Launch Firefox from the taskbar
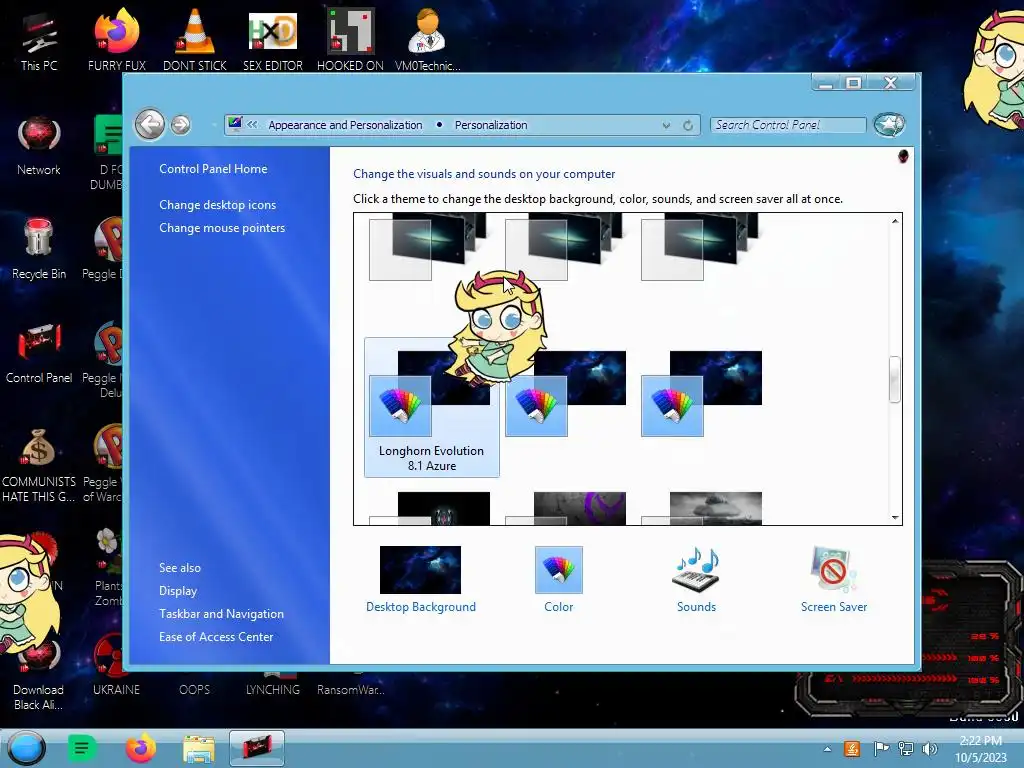Viewport: 1024px width, 768px height. 141,748
